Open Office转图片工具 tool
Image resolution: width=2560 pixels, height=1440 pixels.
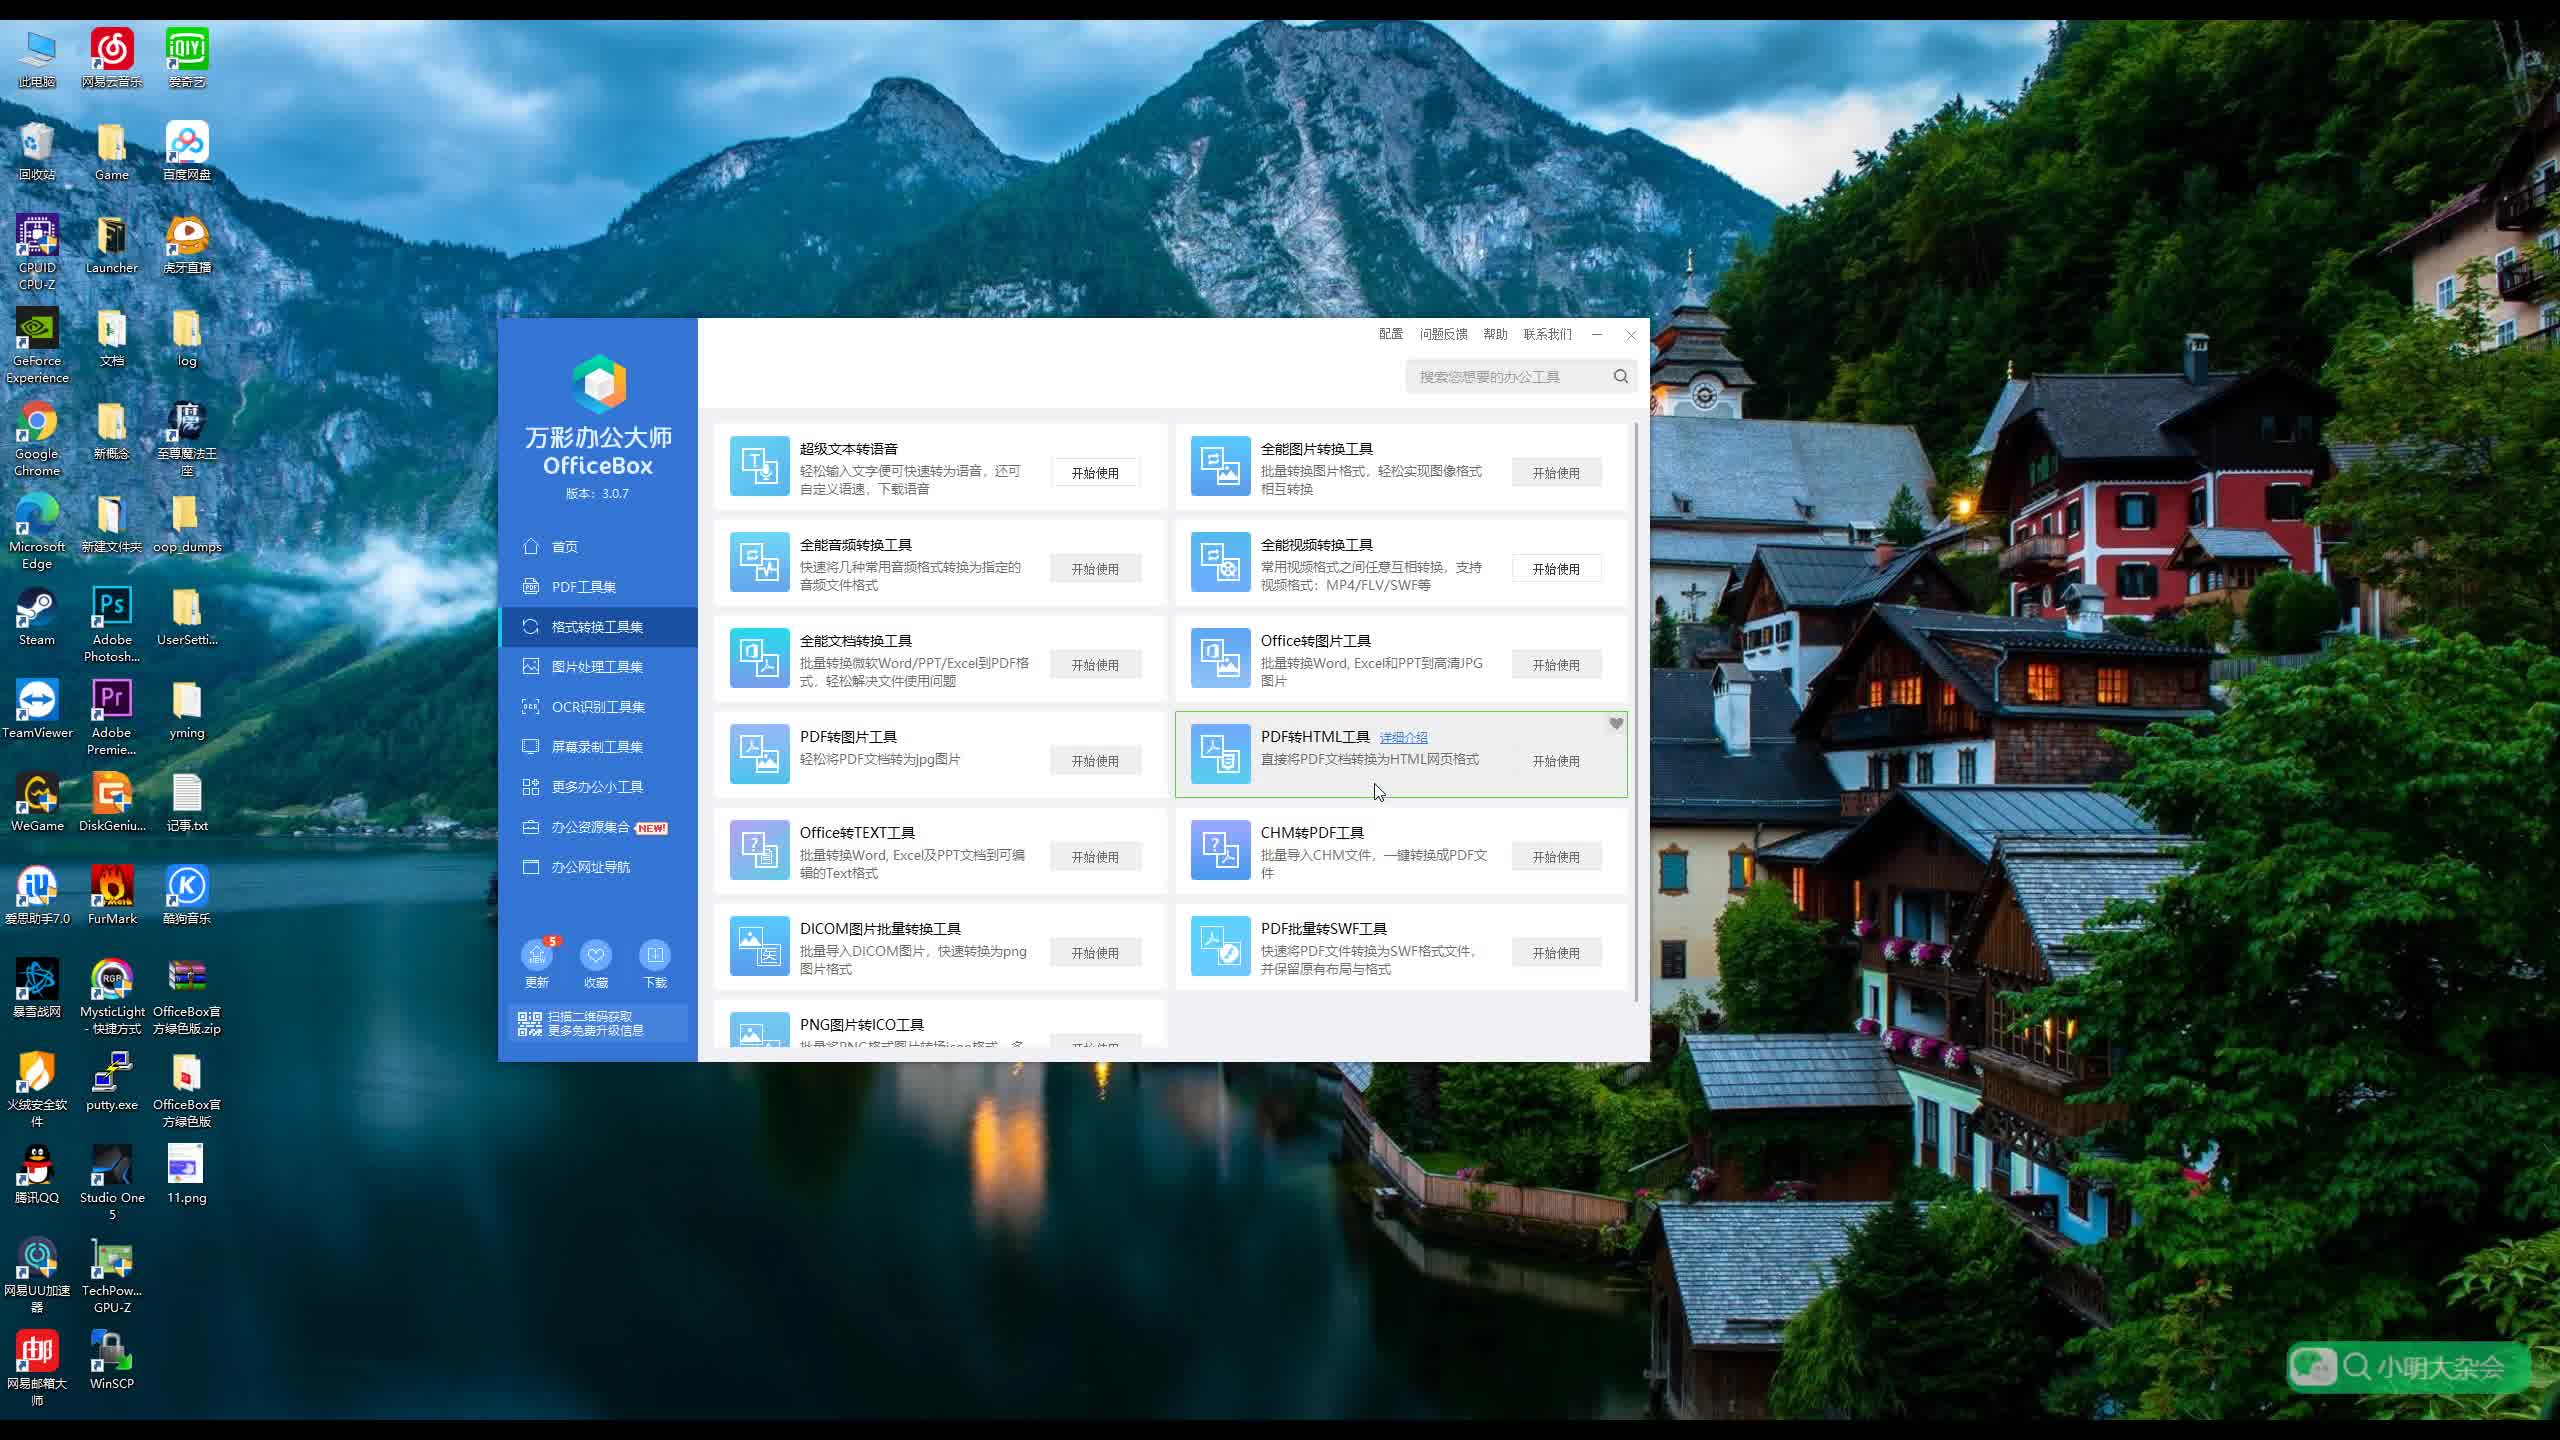click(1554, 665)
